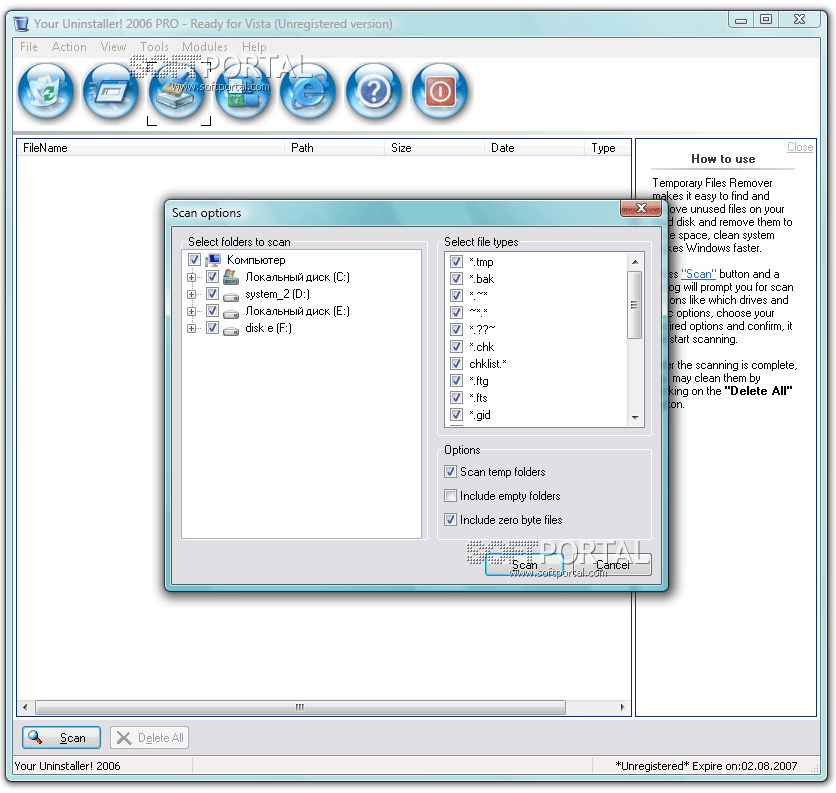This screenshot has width=836, height=793.
Task: Select the Компьютер label in folder tree
Action: [256, 260]
